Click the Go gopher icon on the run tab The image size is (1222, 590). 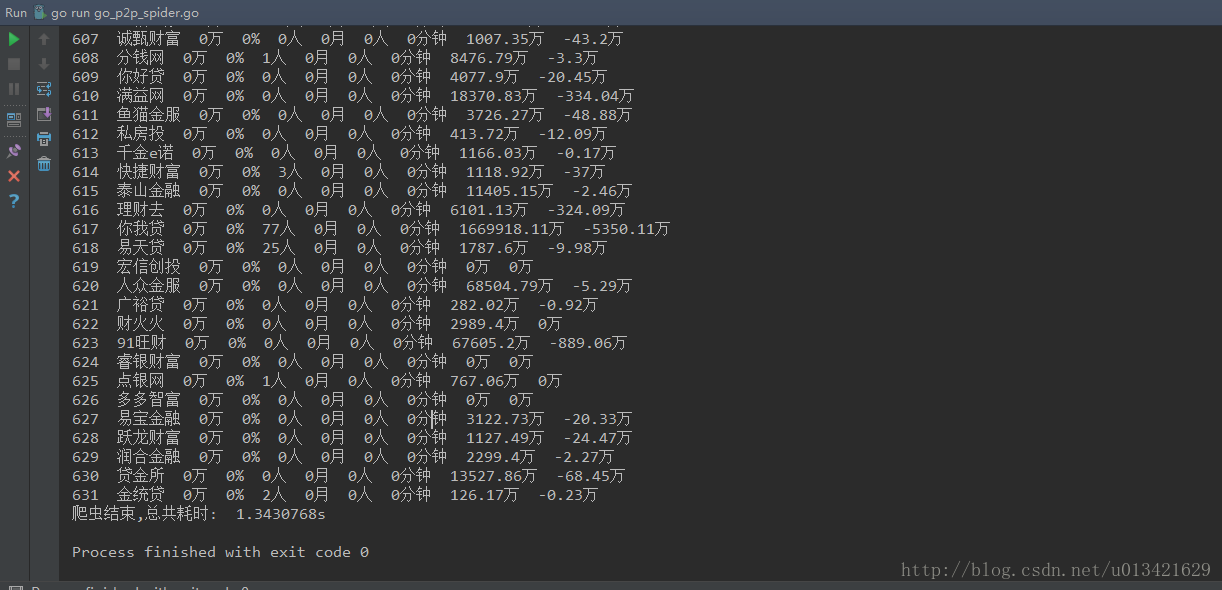point(40,13)
